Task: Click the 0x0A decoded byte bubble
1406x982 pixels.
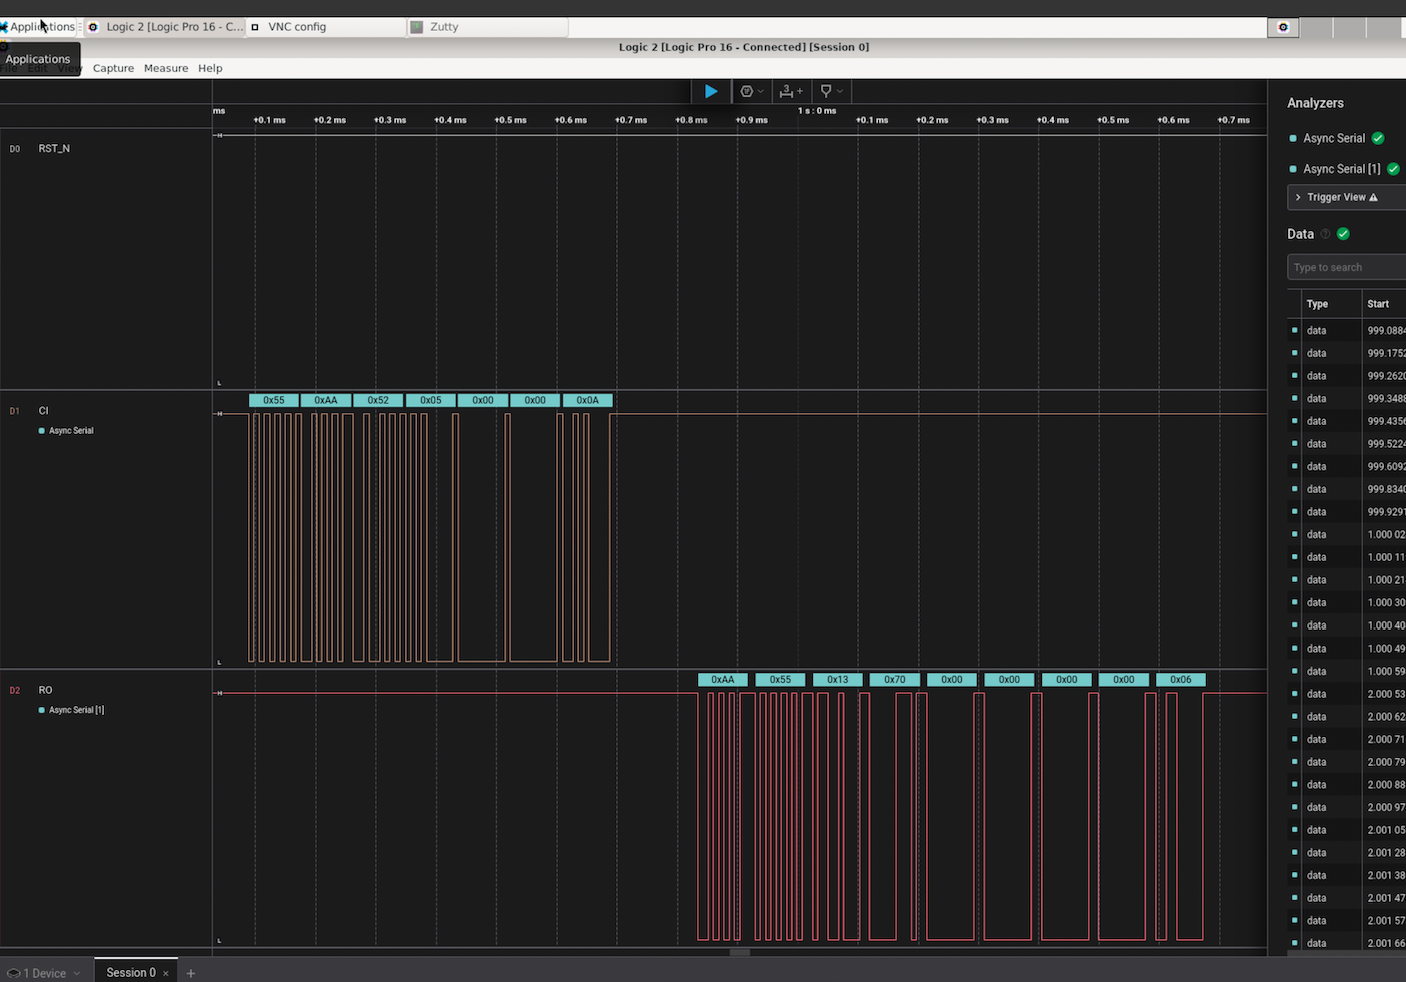Action: 588,400
